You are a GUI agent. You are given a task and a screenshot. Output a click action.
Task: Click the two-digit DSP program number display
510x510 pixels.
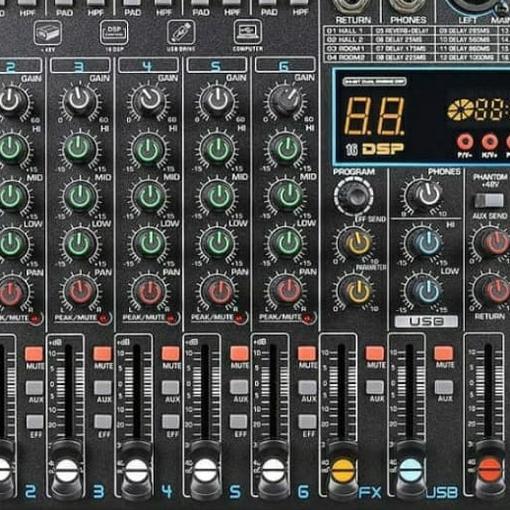374,116
